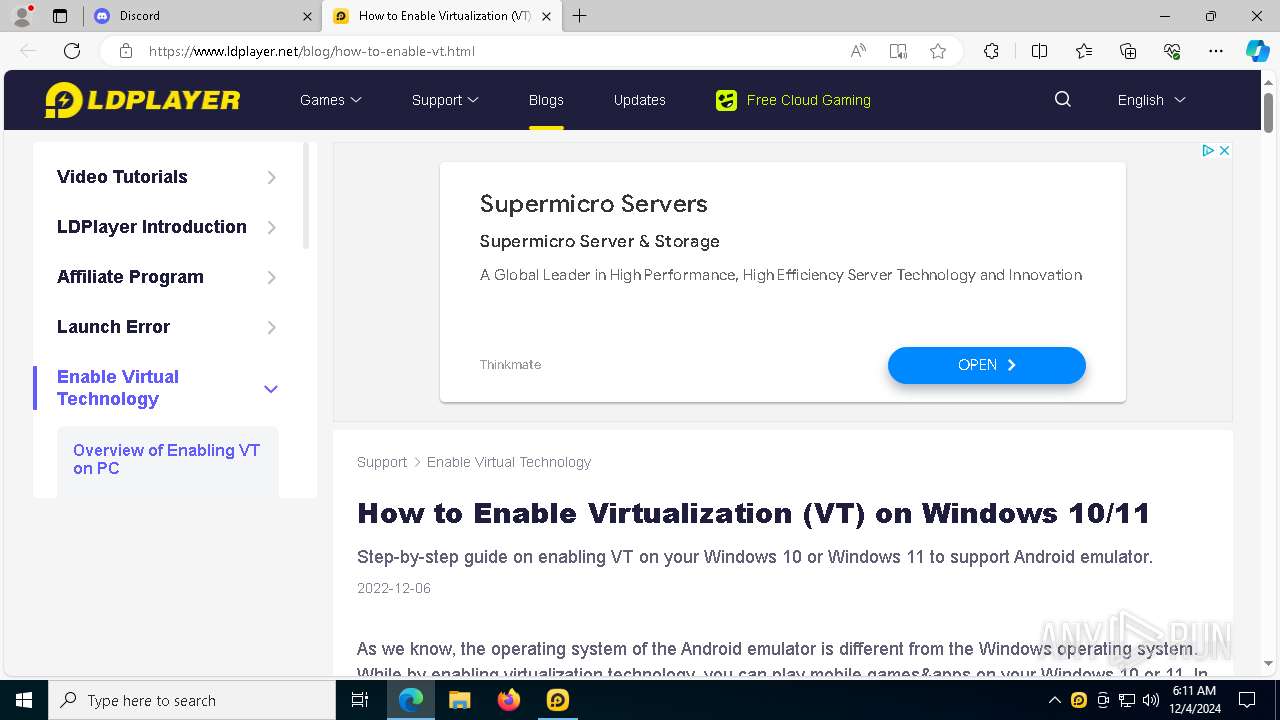
Task: Expand Video Tutorials section
Action: click(271, 177)
